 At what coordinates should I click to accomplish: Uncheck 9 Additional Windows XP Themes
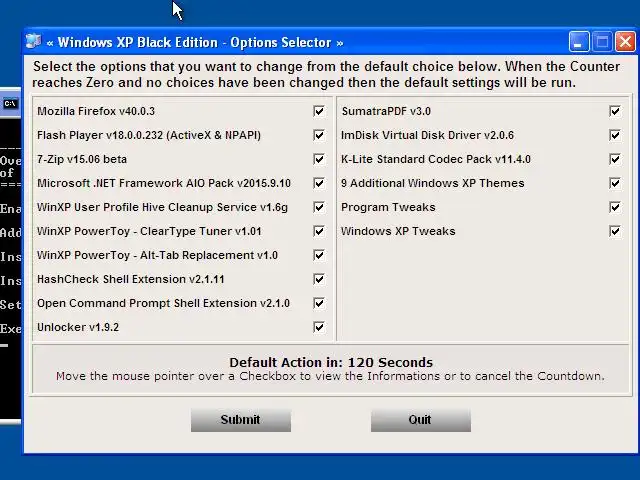pos(615,183)
